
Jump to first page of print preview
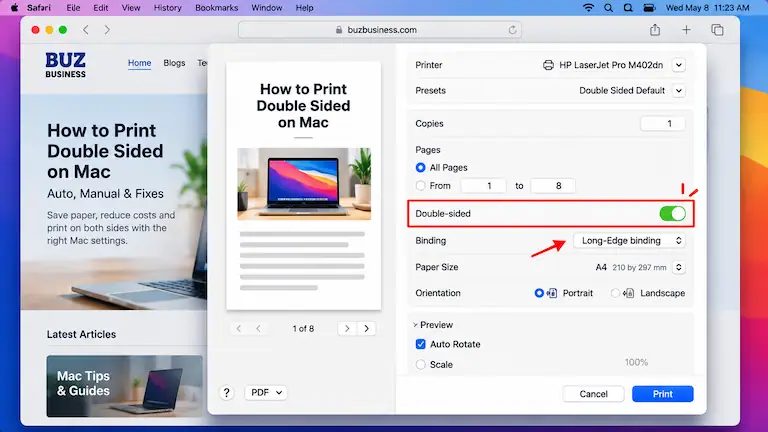pyautogui.click(x=239, y=329)
